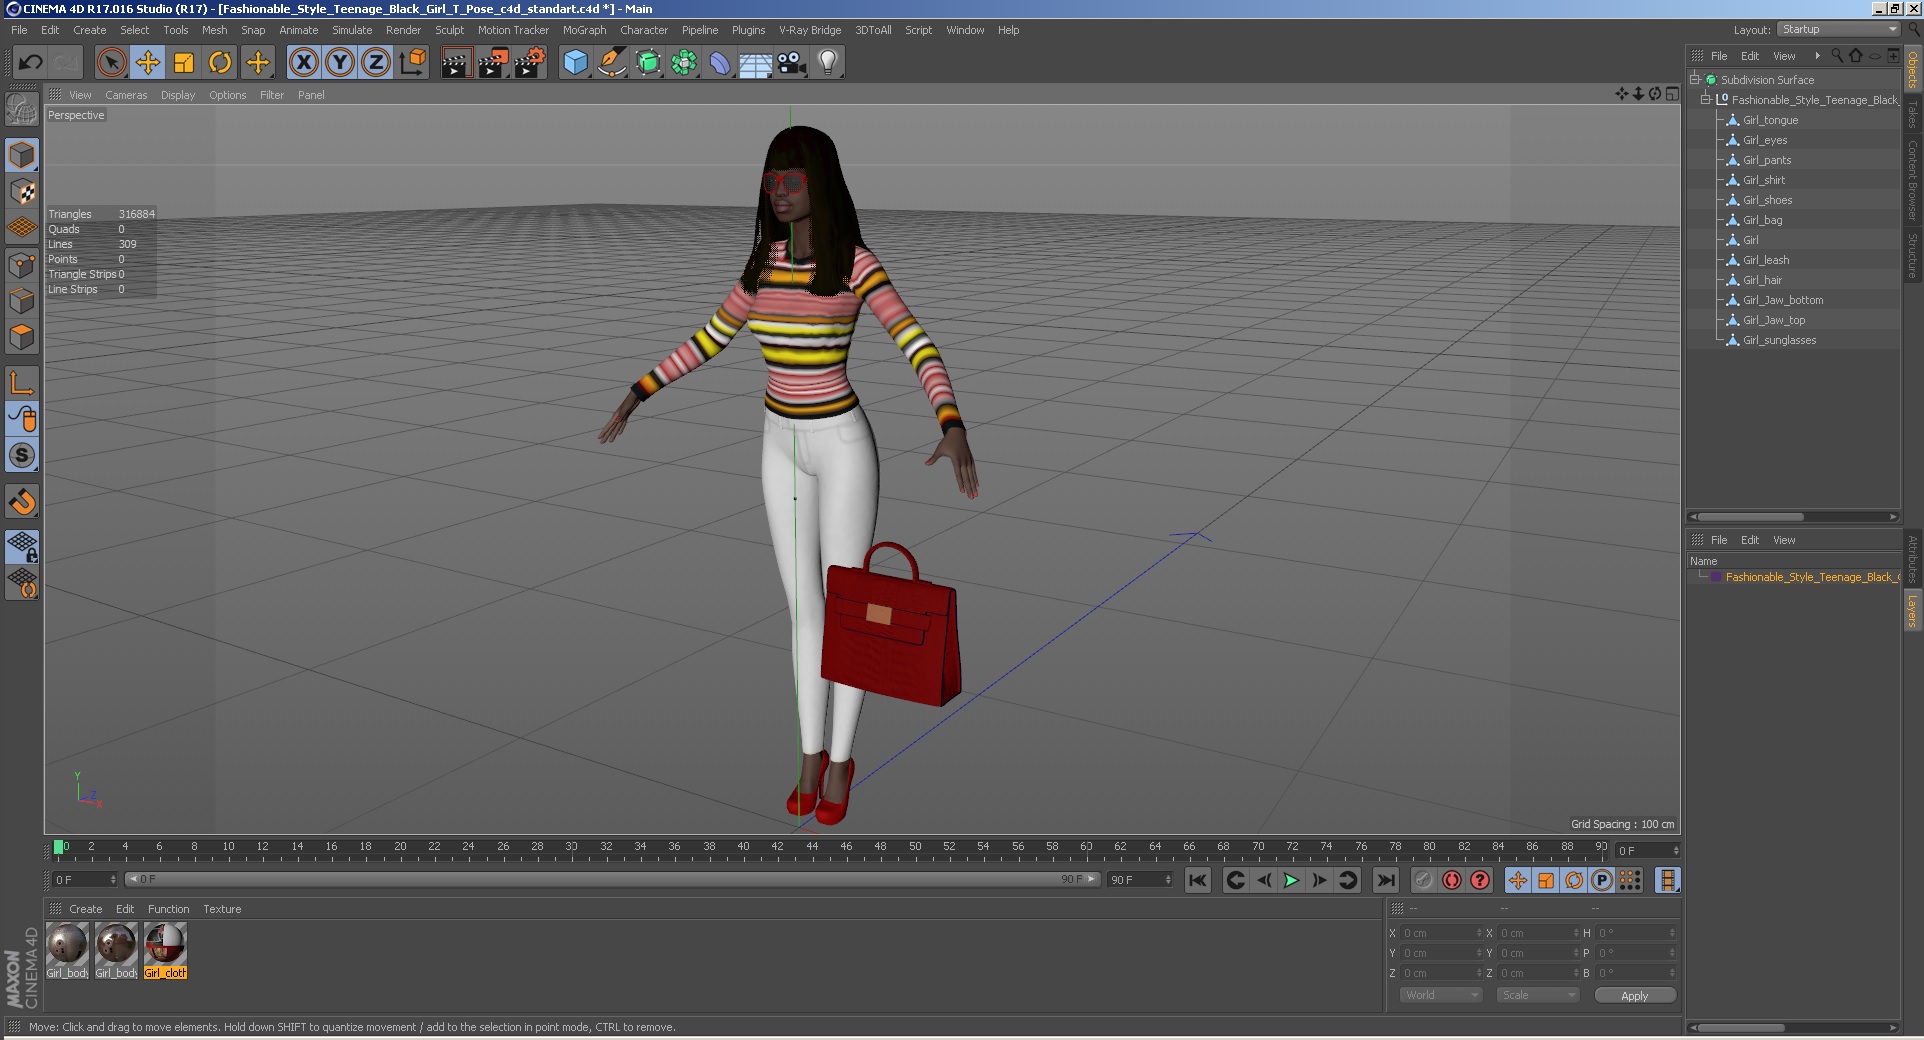The image size is (1924, 1040).
Task: Play the animation forward
Action: tap(1291, 880)
